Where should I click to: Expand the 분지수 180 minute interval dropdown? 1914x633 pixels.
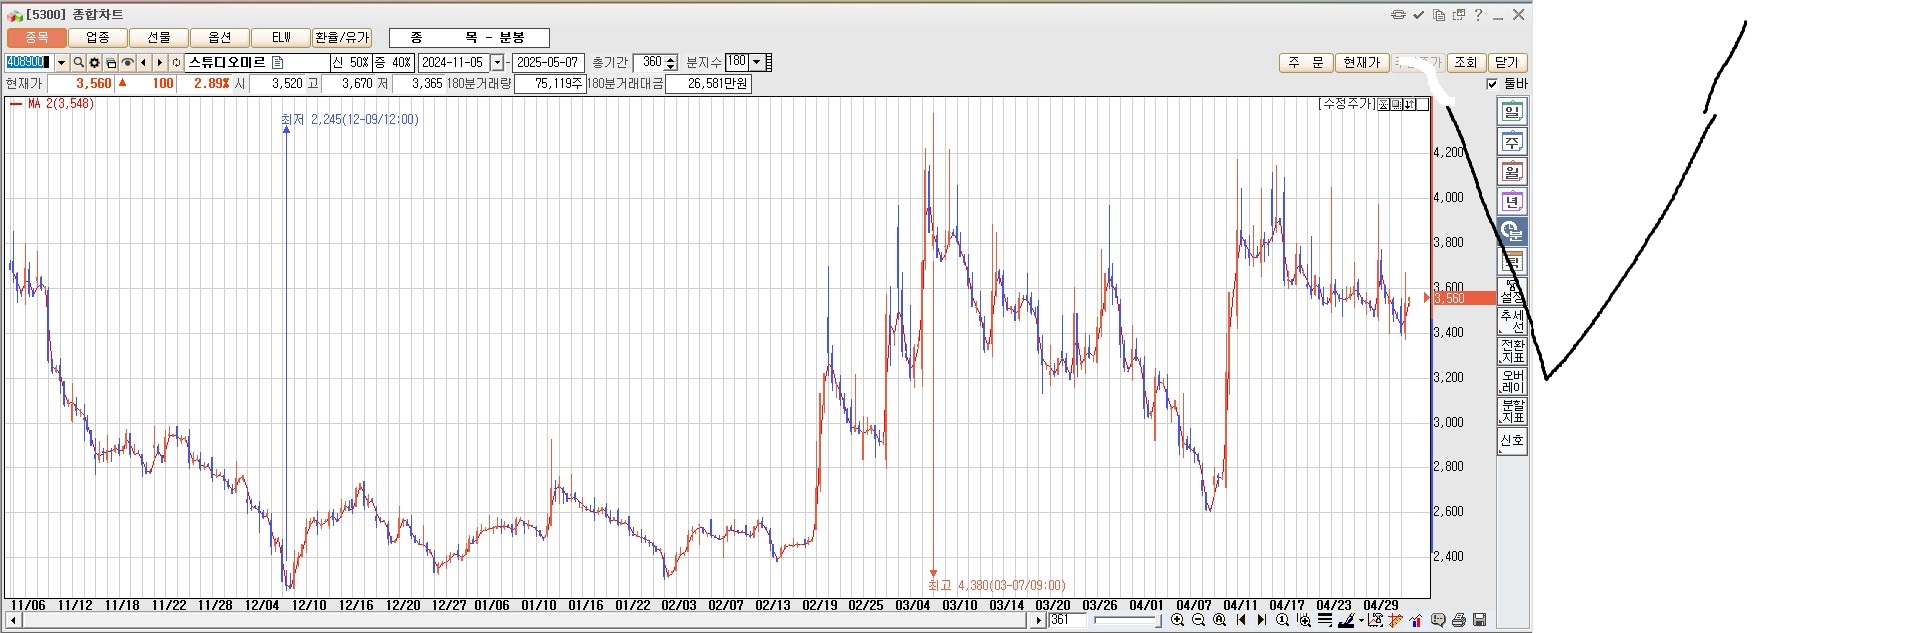pyautogui.click(x=756, y=62)
